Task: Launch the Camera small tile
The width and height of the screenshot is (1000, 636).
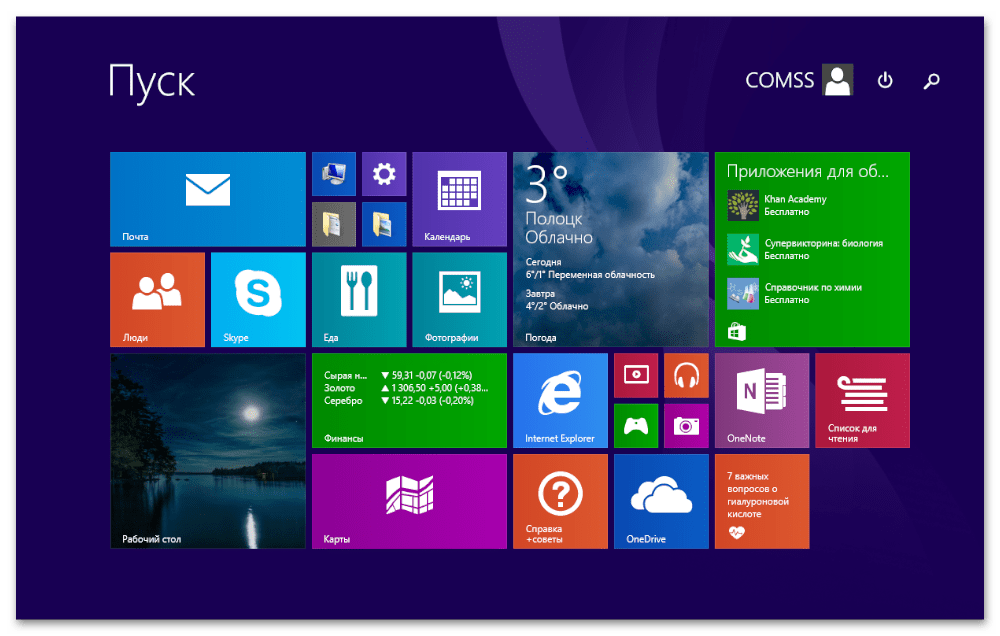Action: coord(686,426)
